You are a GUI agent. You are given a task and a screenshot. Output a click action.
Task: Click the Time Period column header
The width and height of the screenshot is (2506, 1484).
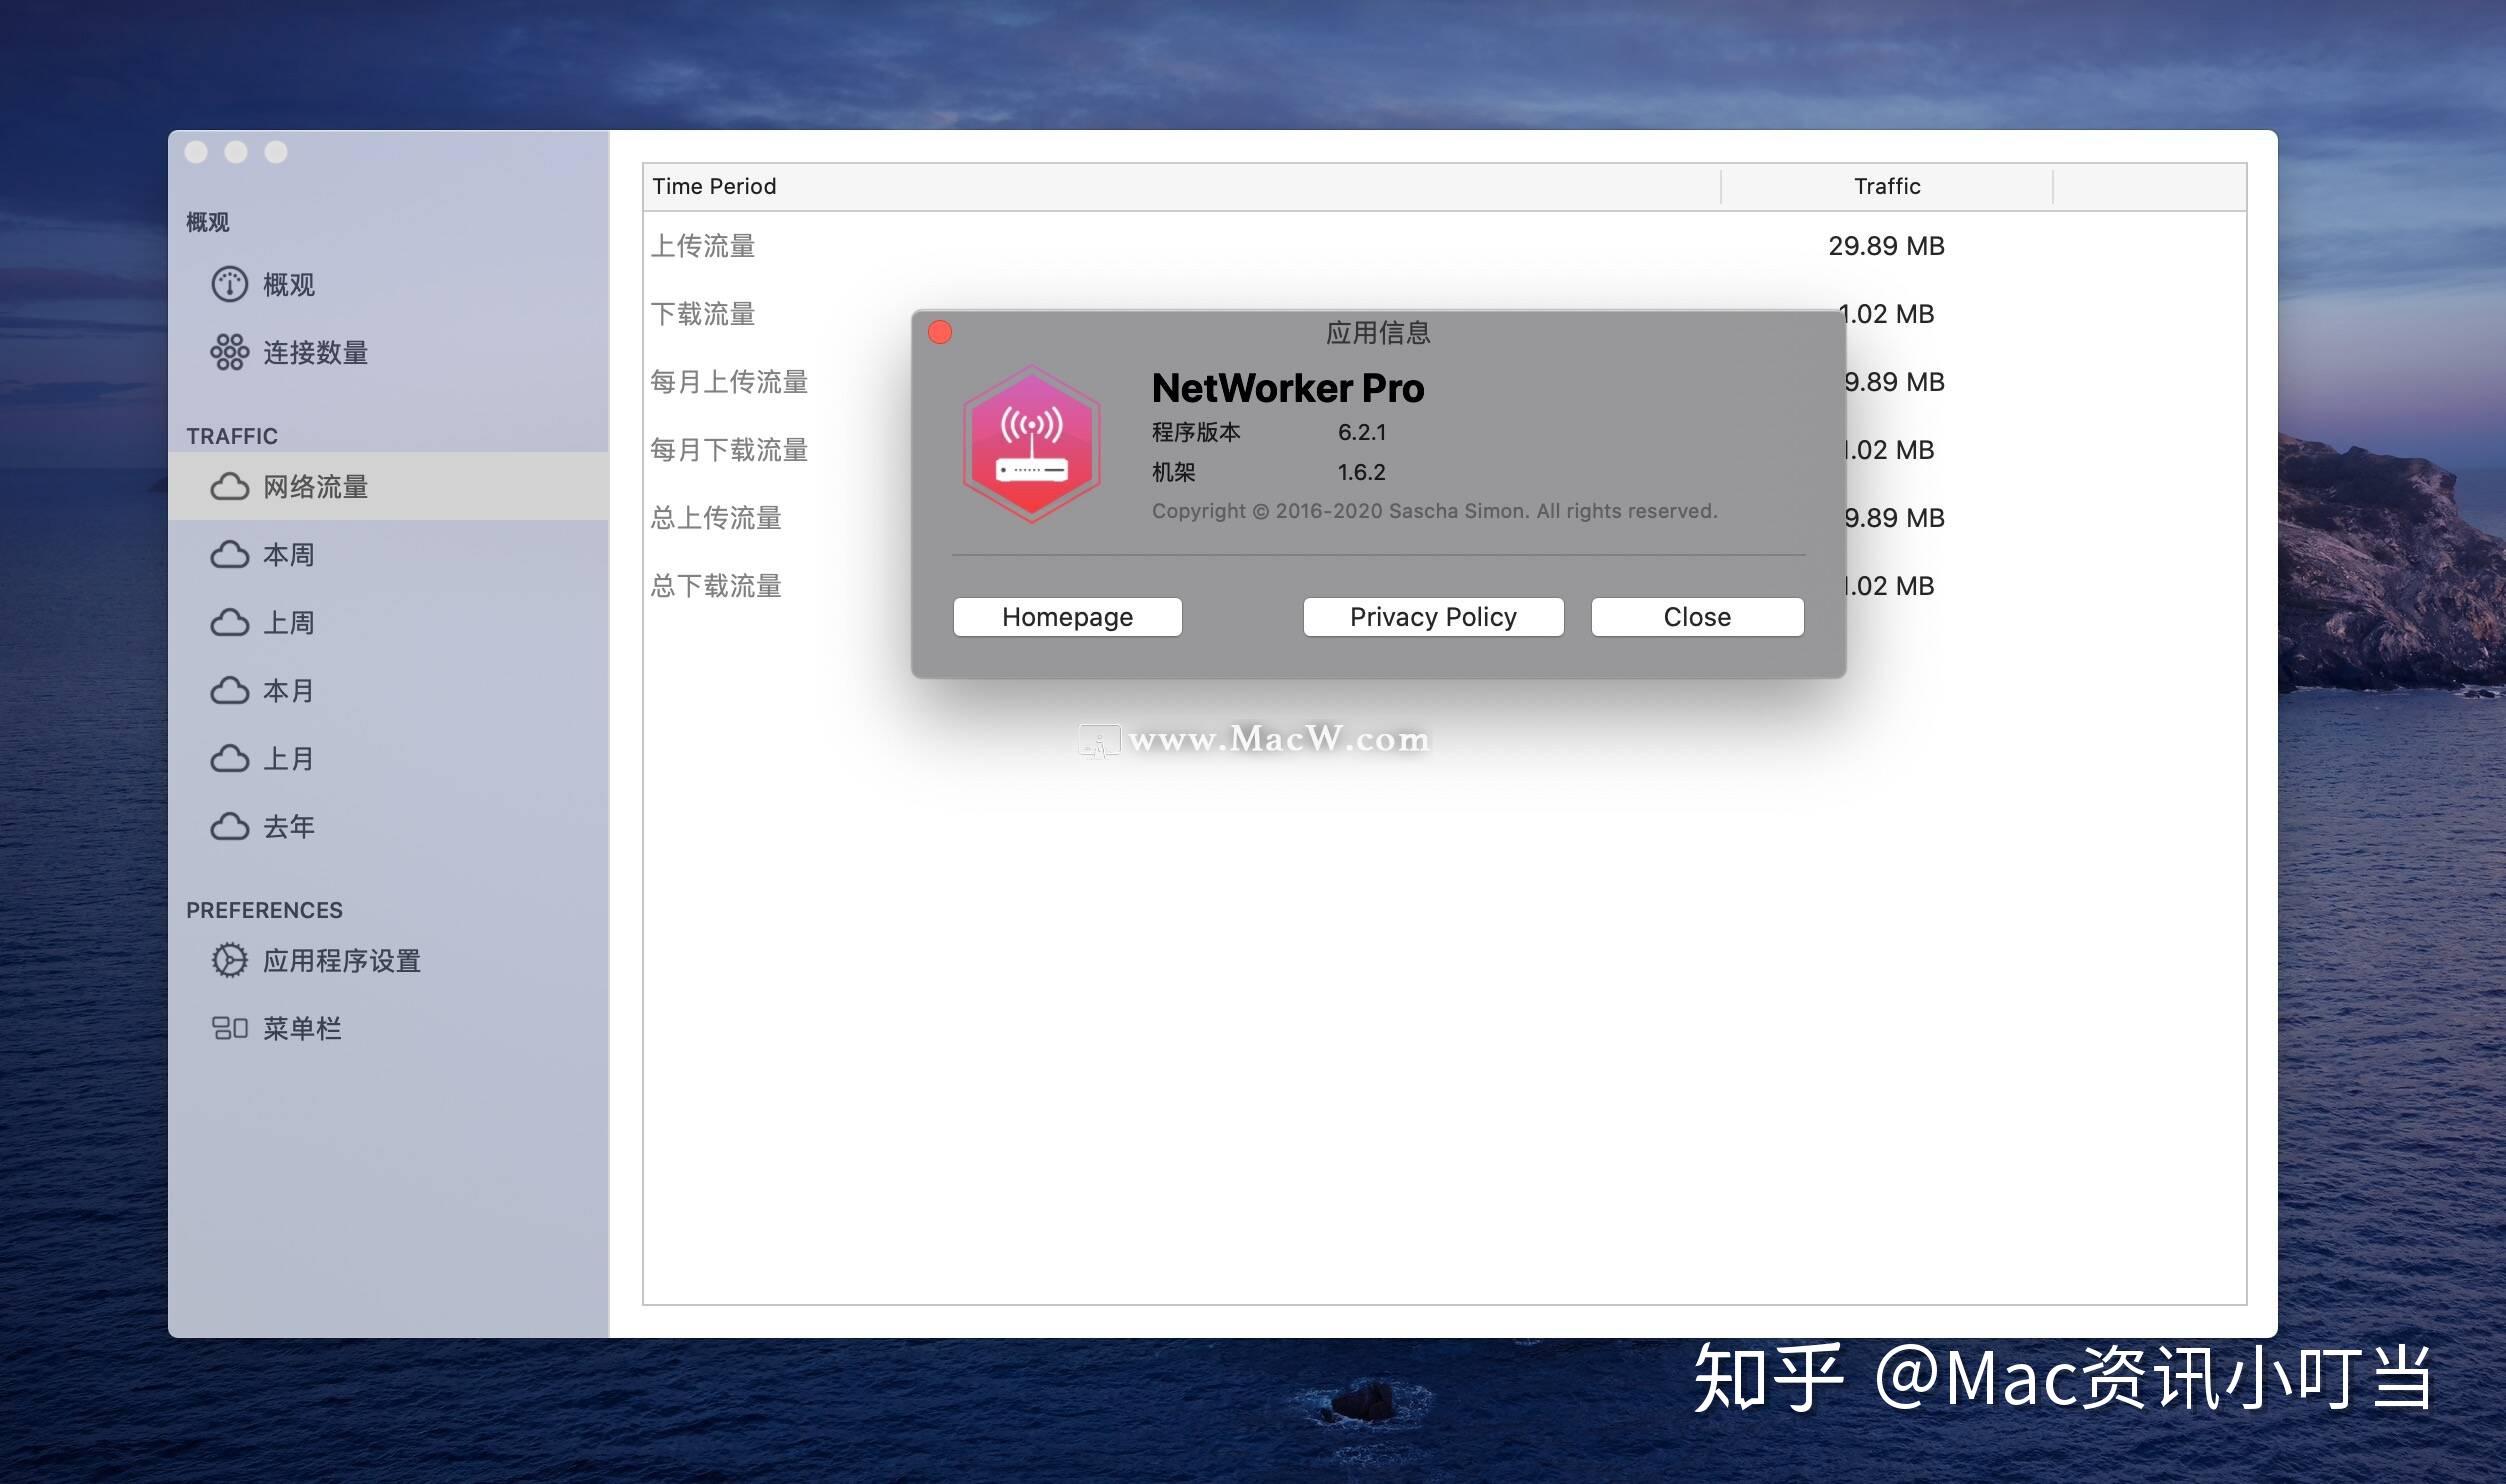pos(714,186)
